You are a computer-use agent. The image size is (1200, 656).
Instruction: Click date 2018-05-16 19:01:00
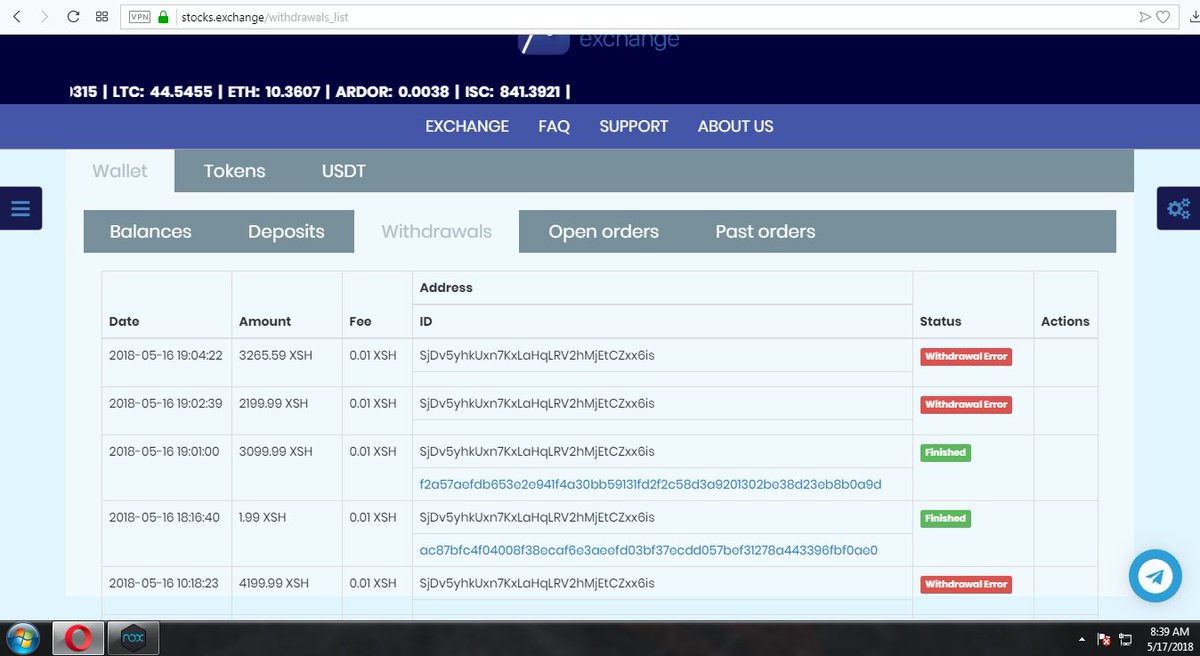(x=164, y=452)
